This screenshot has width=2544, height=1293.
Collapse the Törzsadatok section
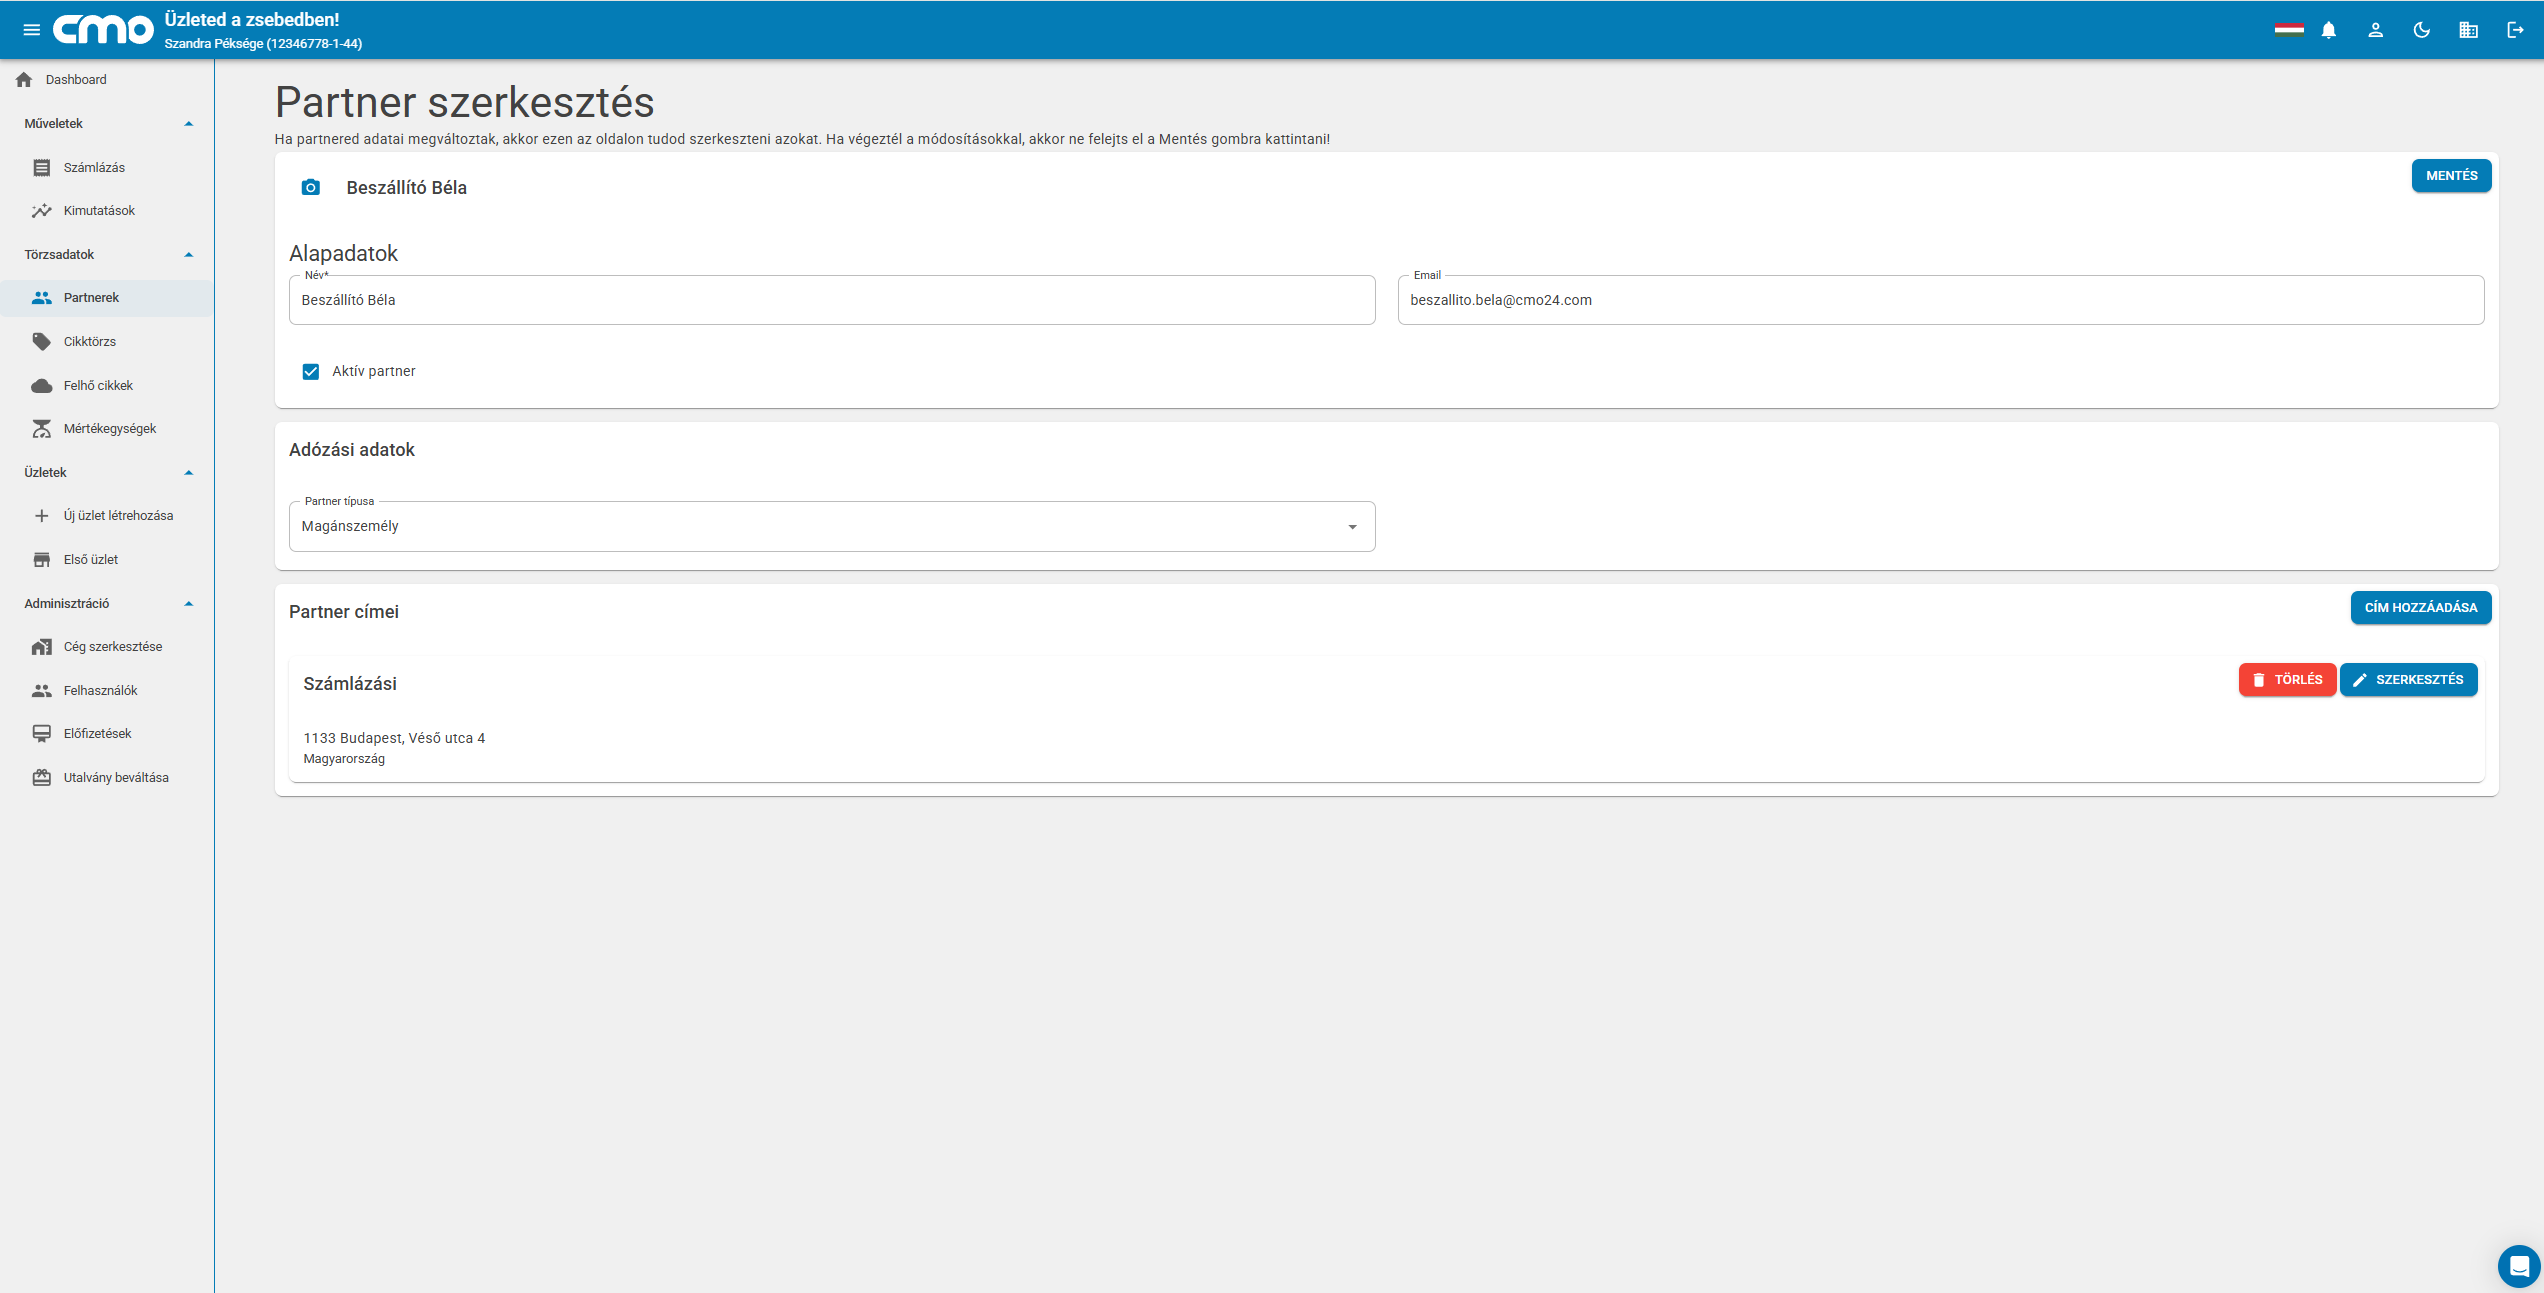click(x=188, y=255)
